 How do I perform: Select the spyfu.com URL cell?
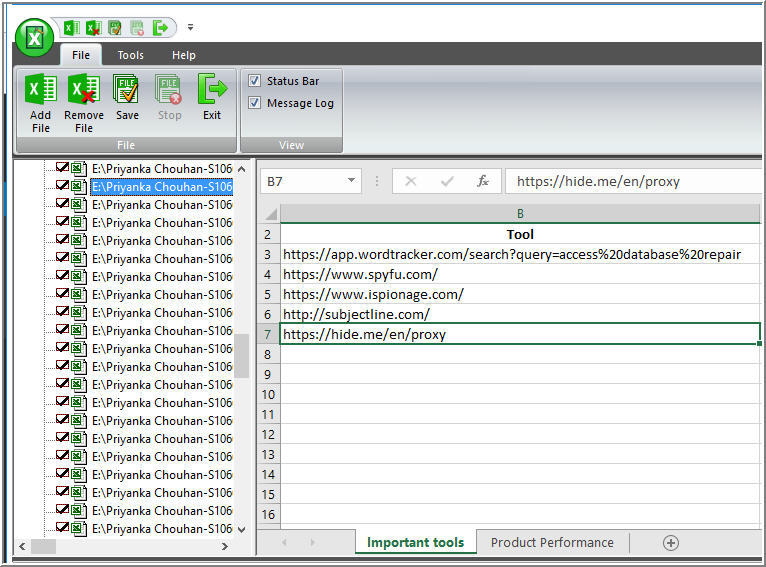pos(520,274)
